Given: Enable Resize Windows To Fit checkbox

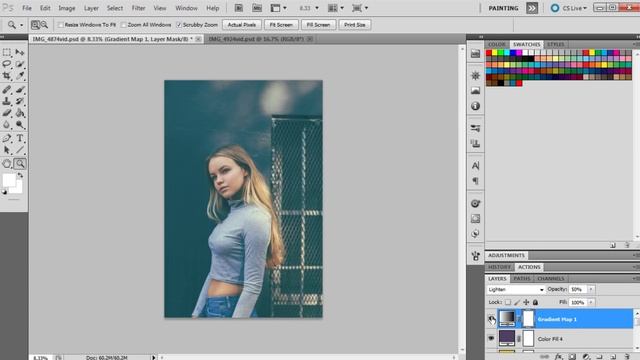Looking at the screenshot, I should point(61,25).
